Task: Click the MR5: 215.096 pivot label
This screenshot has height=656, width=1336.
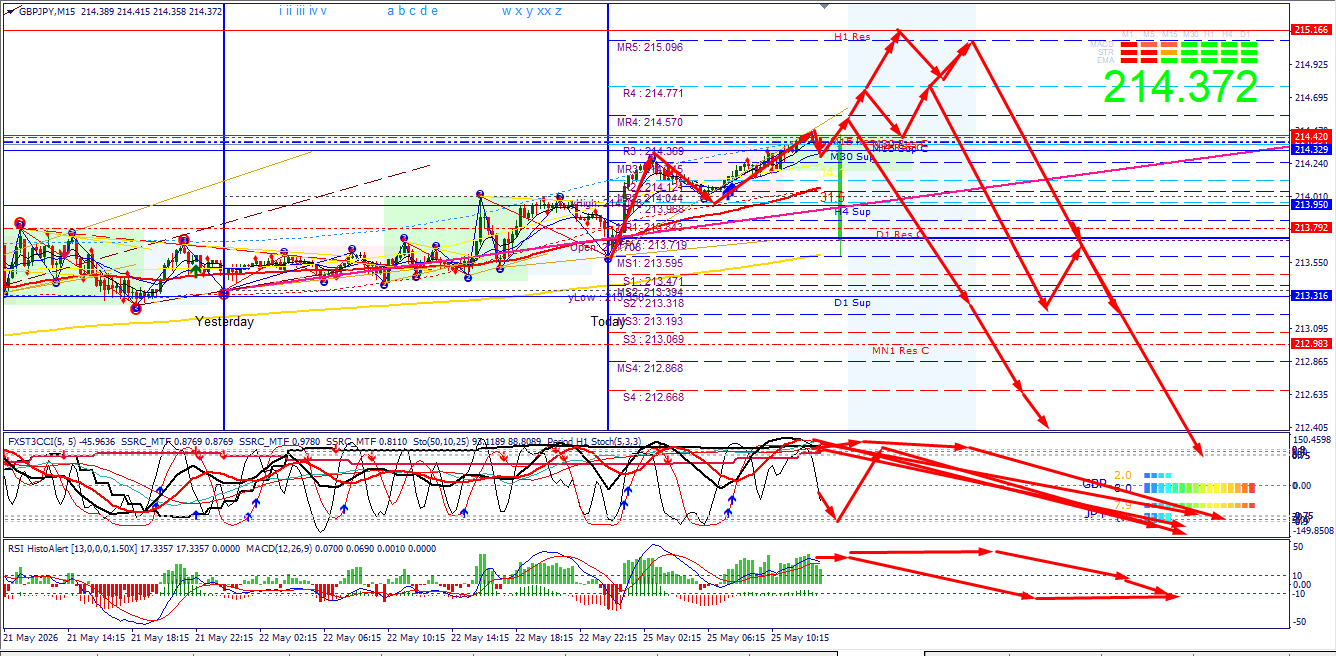Action: pos(649,47)
